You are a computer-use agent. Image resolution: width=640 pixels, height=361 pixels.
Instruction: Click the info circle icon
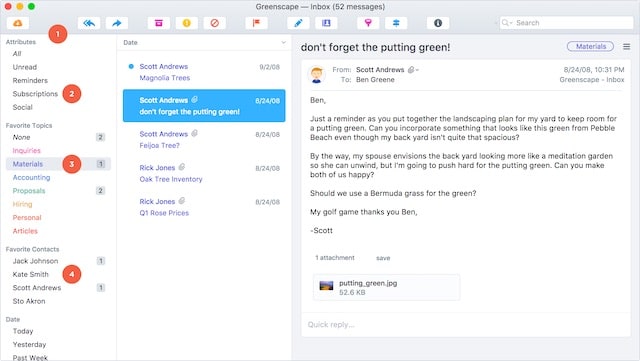[438, 23]
